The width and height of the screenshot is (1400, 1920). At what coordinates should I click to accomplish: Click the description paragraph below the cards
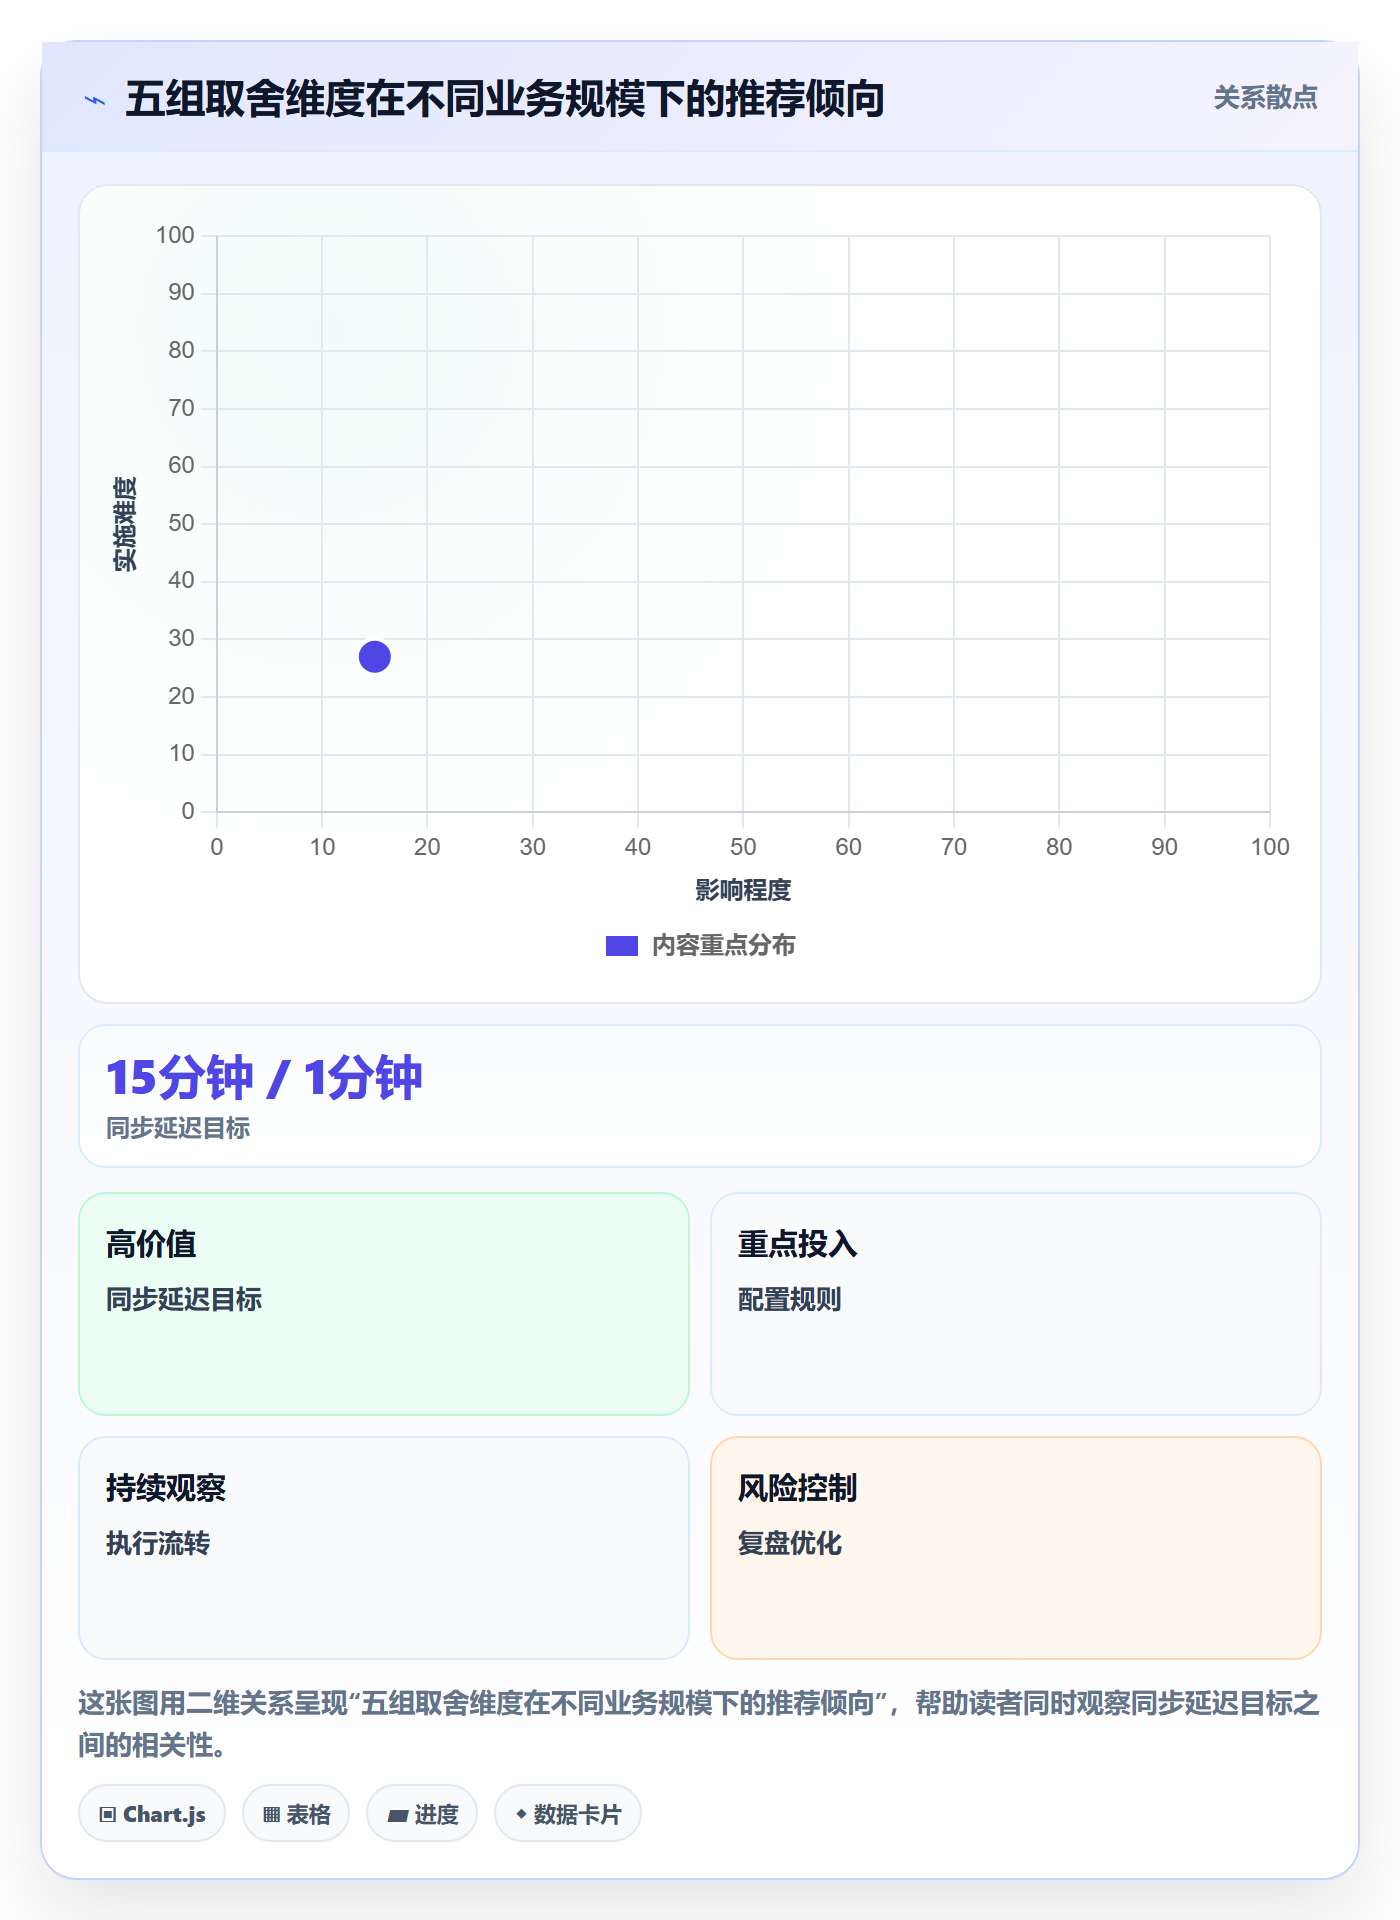tap(700, 1724)
